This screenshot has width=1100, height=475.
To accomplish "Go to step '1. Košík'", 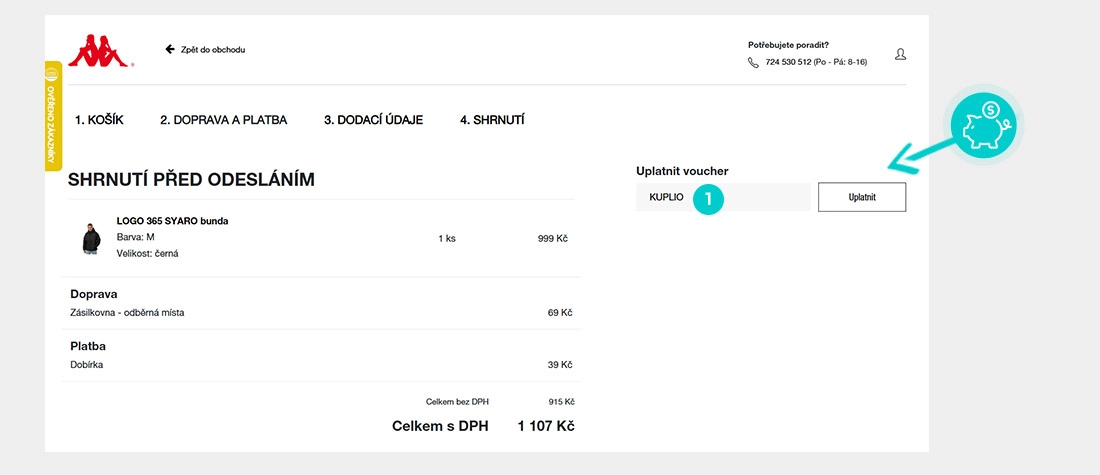I will click(99, 120).
